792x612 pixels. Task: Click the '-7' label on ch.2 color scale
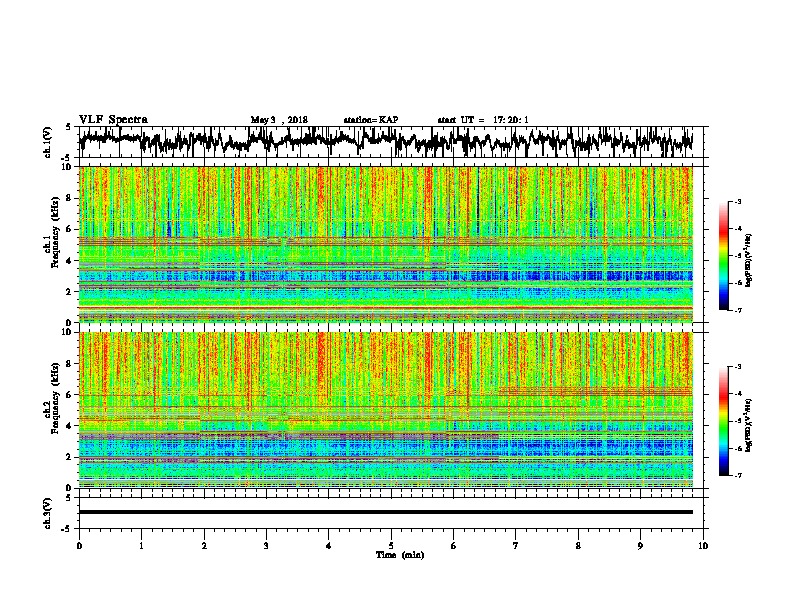pyautogui.click(x=737, y=476)
